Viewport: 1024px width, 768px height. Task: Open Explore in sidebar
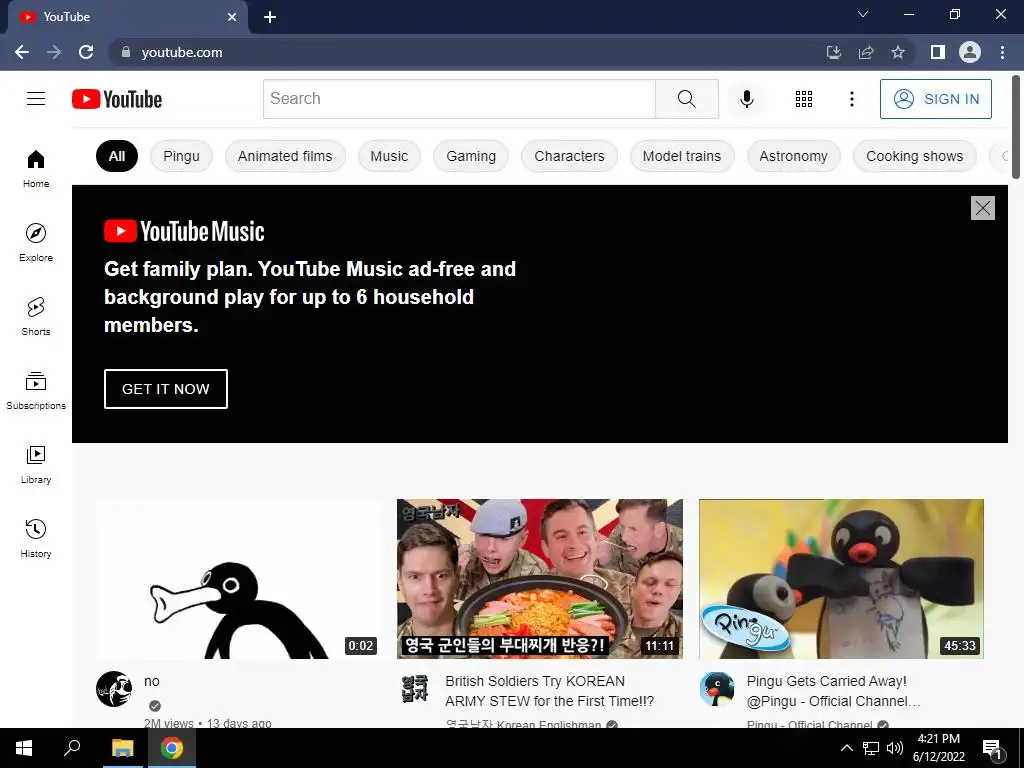click(36, 242)
